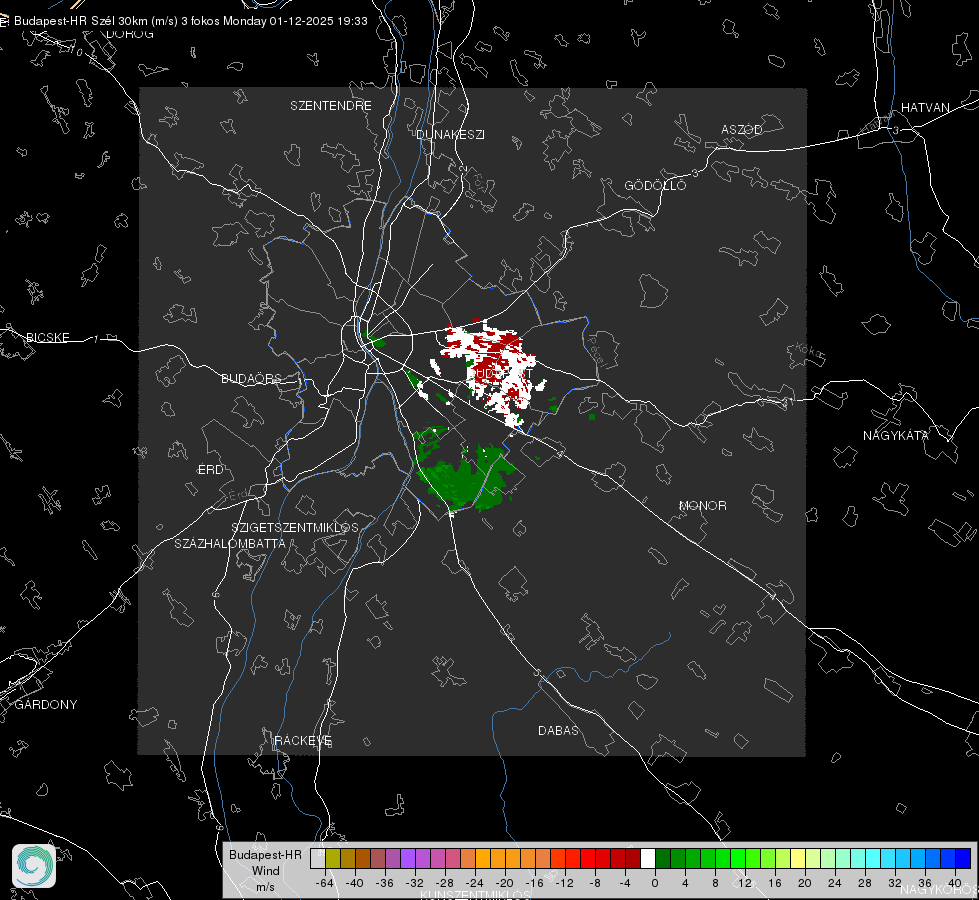Click the DABAS map label
This screenshot has width=979, height=900.
click(558, 730)
